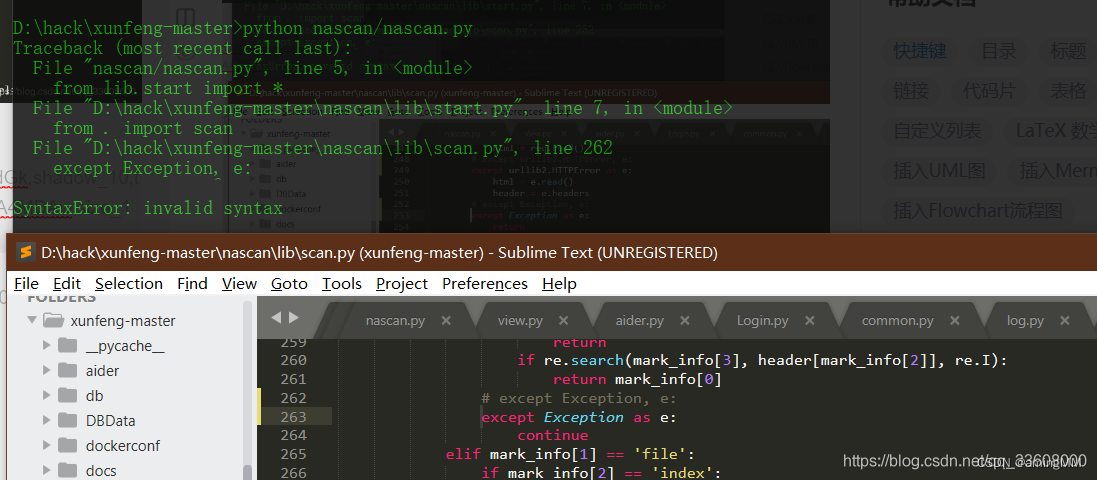
Task: Expand the dockerconf folder arrow
Action: click(x=46, y=446)
